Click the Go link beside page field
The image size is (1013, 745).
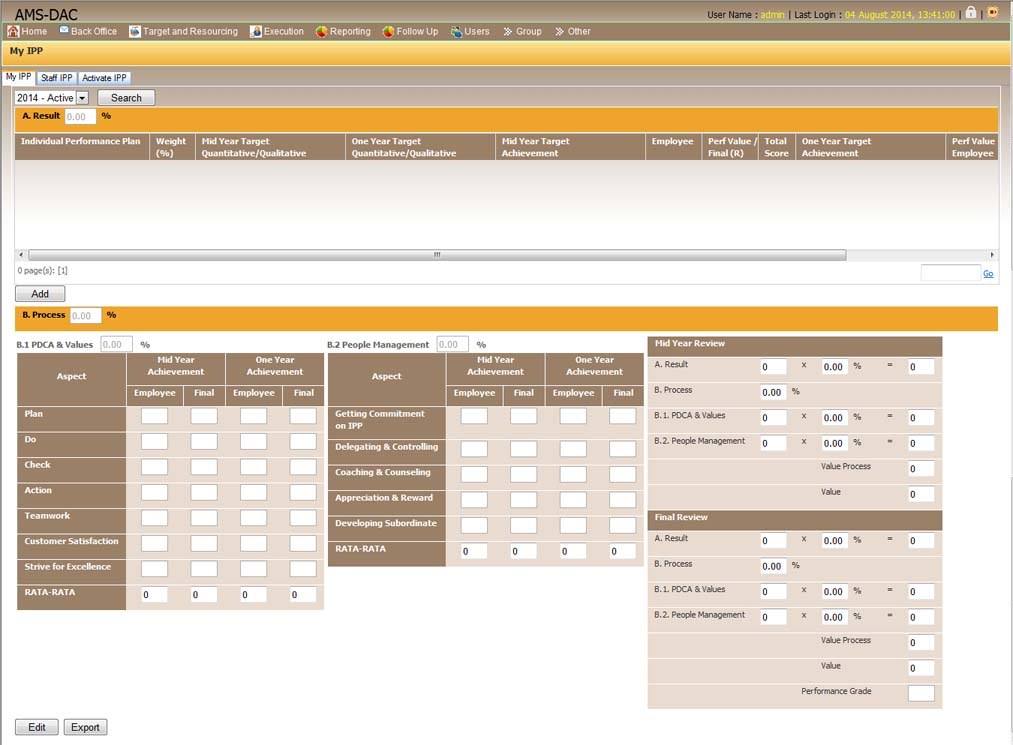pos(988,273)
